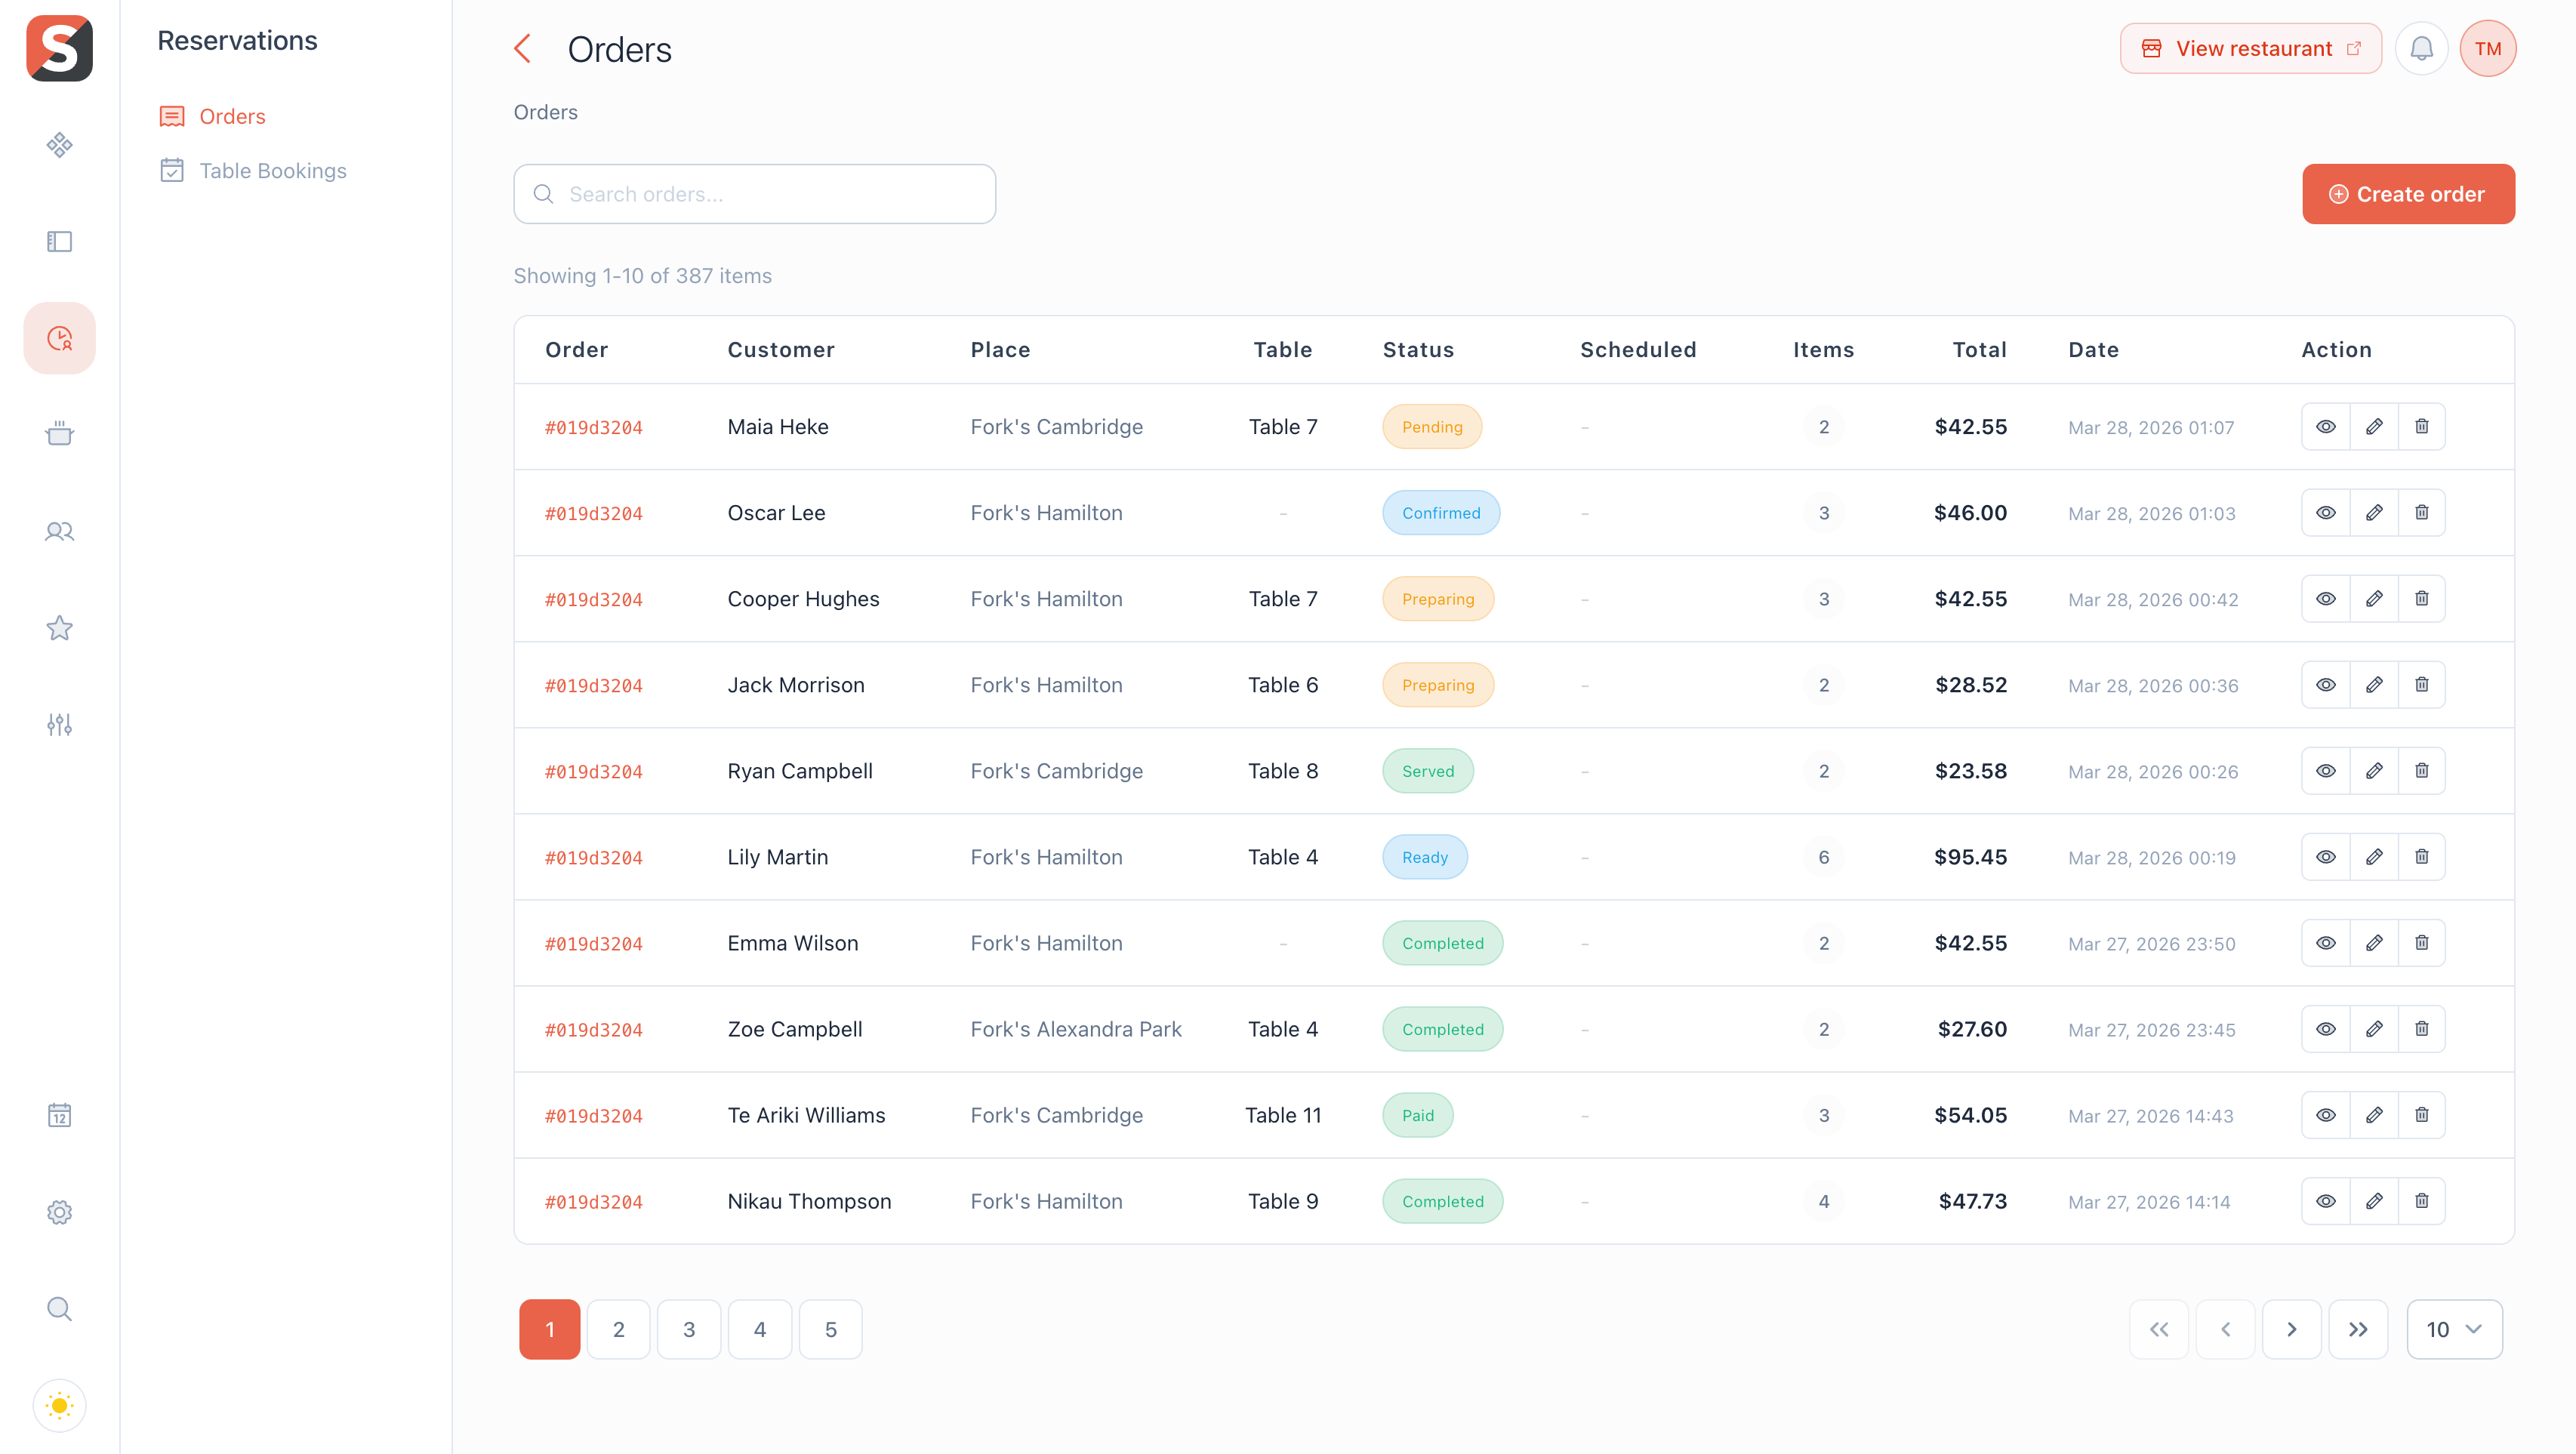
Task: Open the customers people icon in sidebar
Action: click(x=59, y=532)
